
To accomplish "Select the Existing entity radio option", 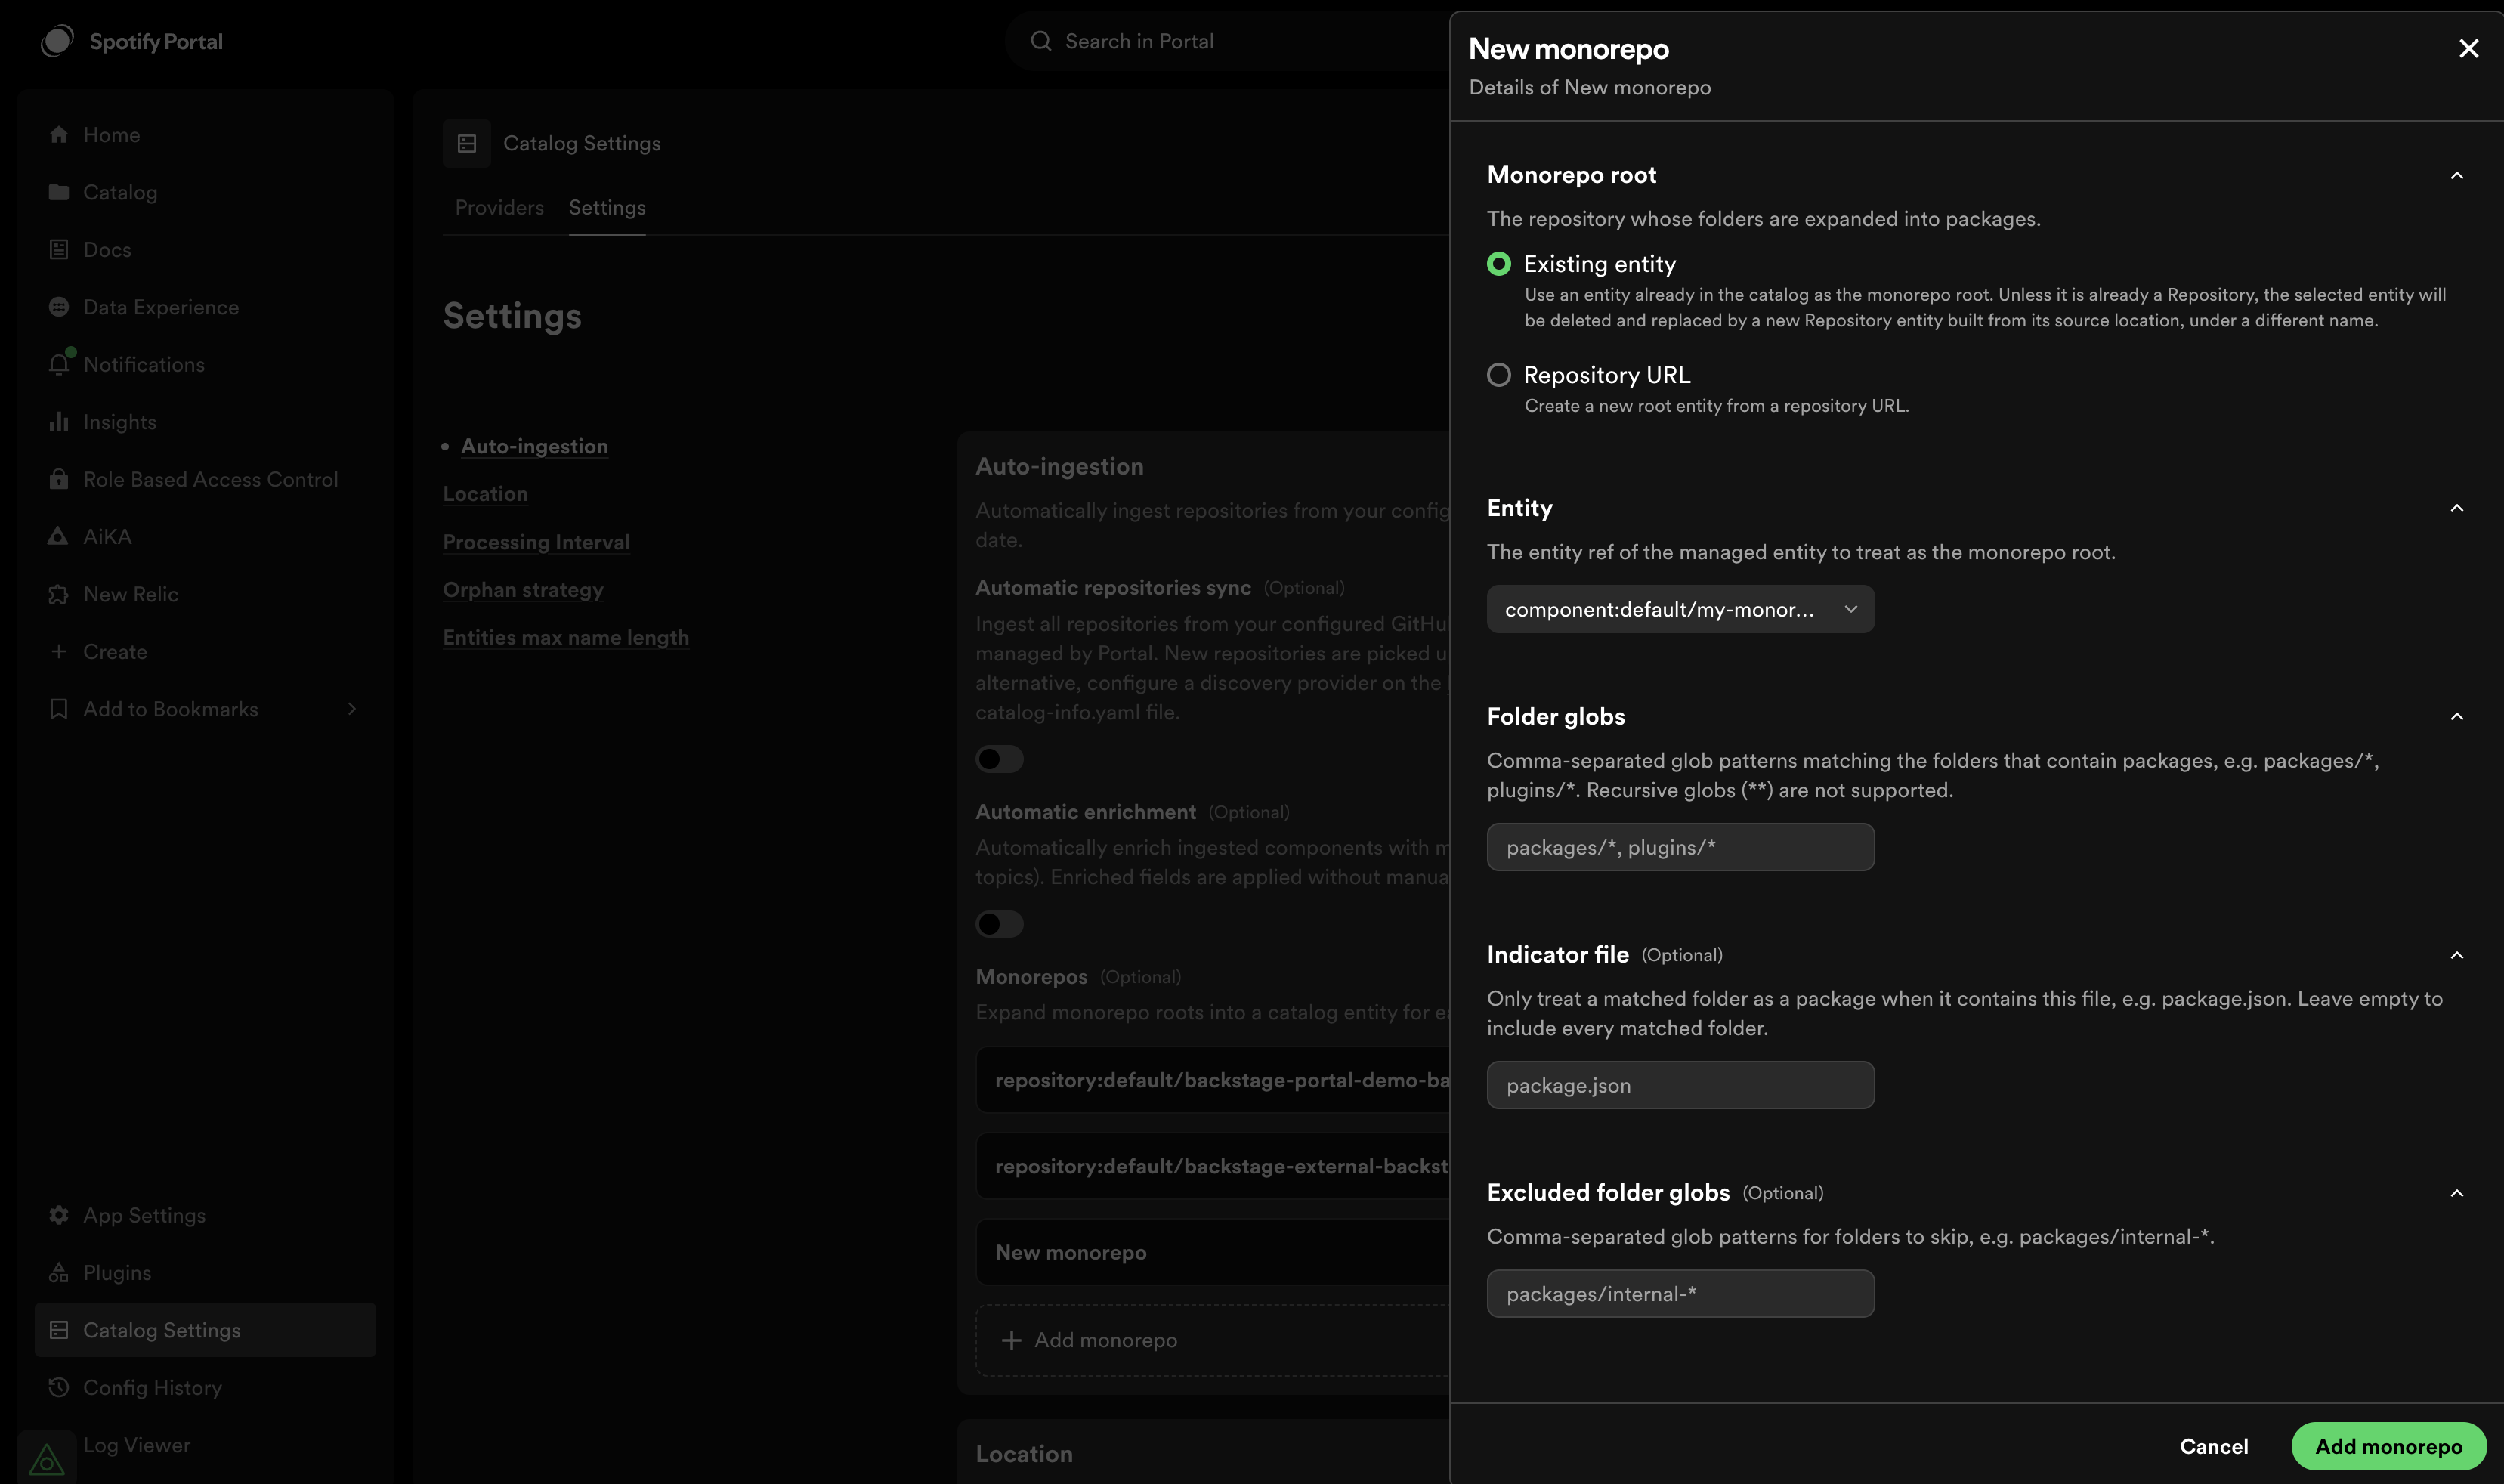I will [1498, 264].
